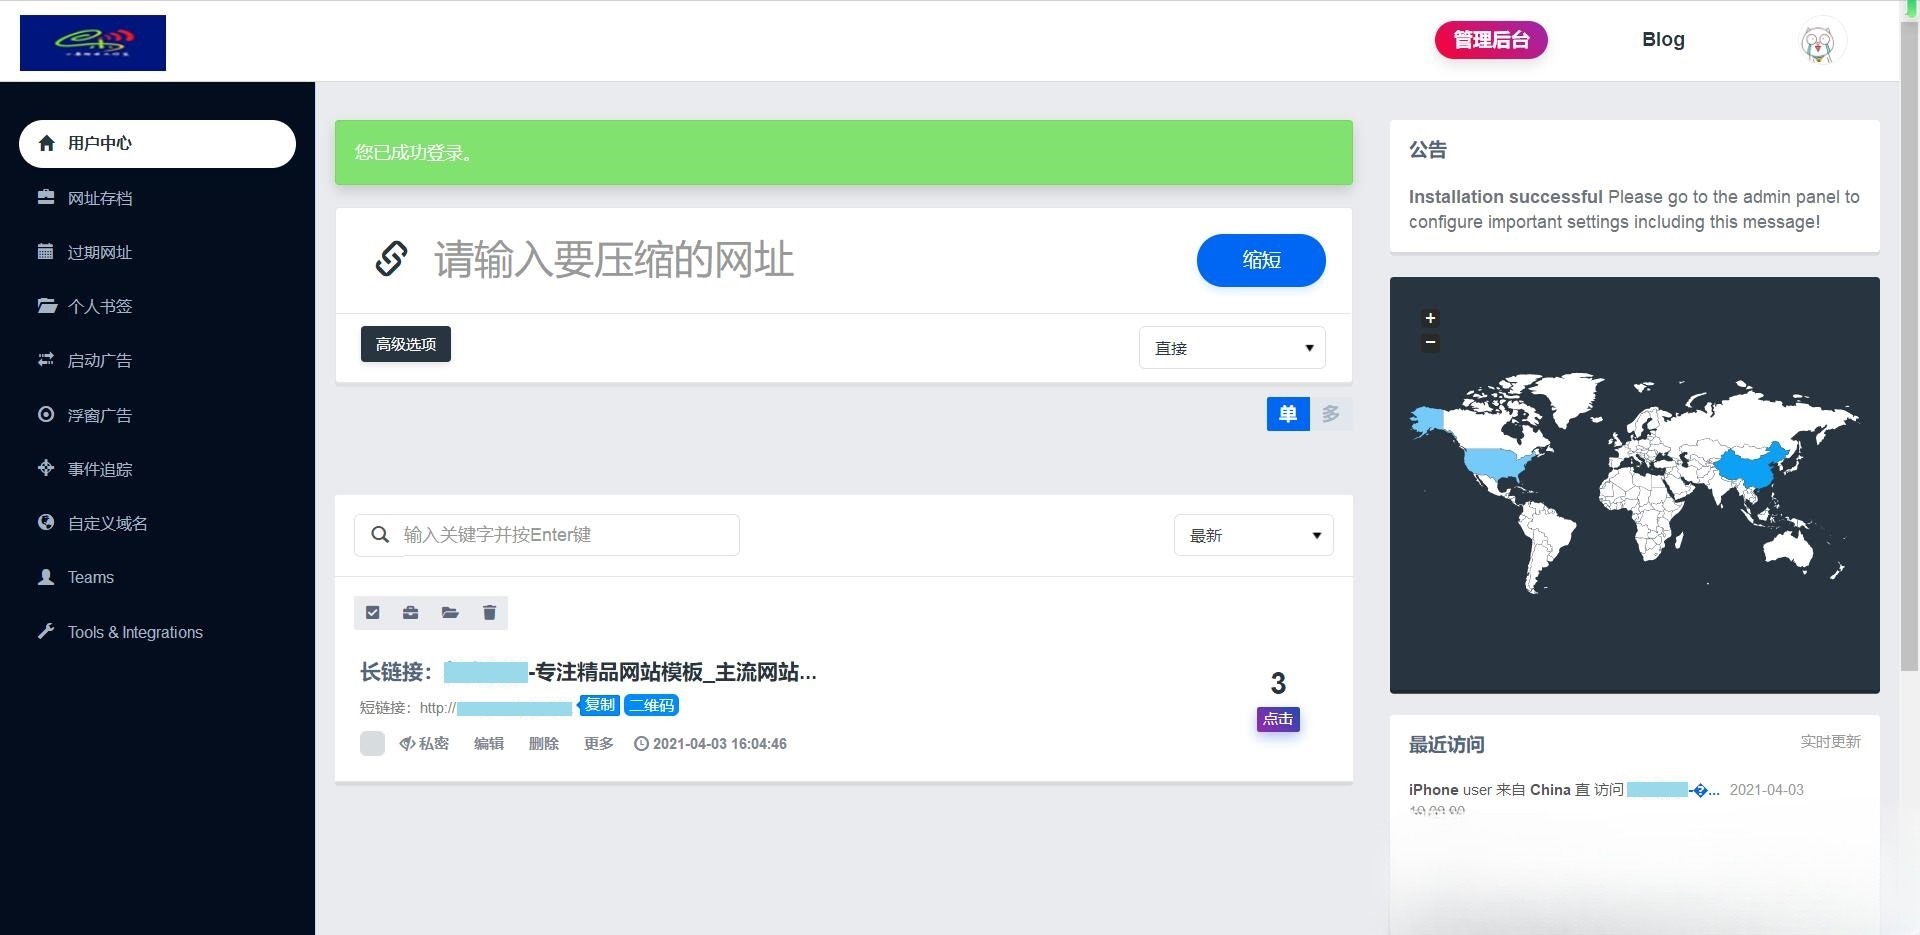Open 过期网址 from the sidebar

(100, 252)
